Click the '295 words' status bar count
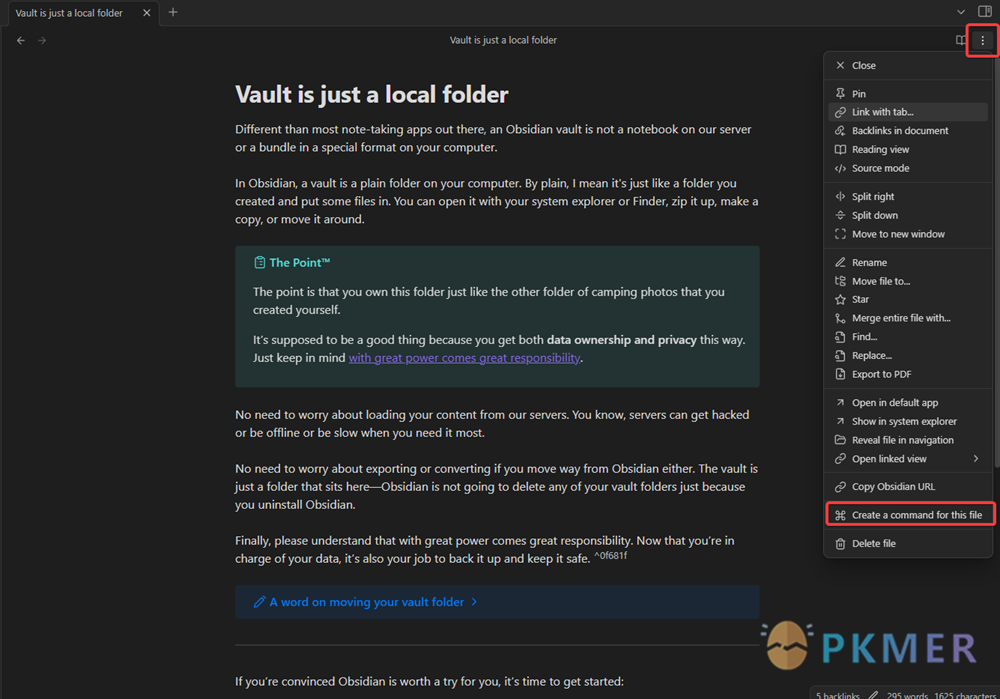 [908, 694]
